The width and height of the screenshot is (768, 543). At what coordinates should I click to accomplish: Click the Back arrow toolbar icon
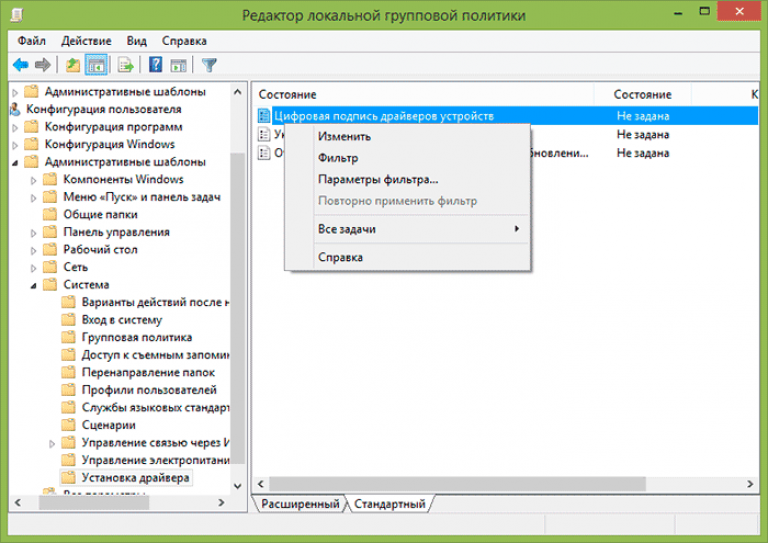pyautogui.click(x=20, y=65)
